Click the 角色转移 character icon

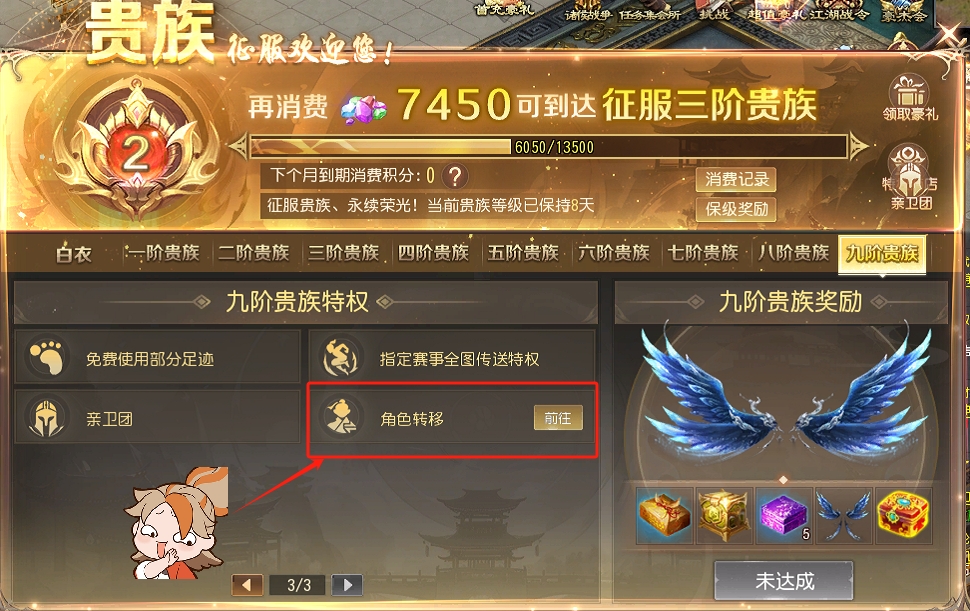click(x=341, y=417)
